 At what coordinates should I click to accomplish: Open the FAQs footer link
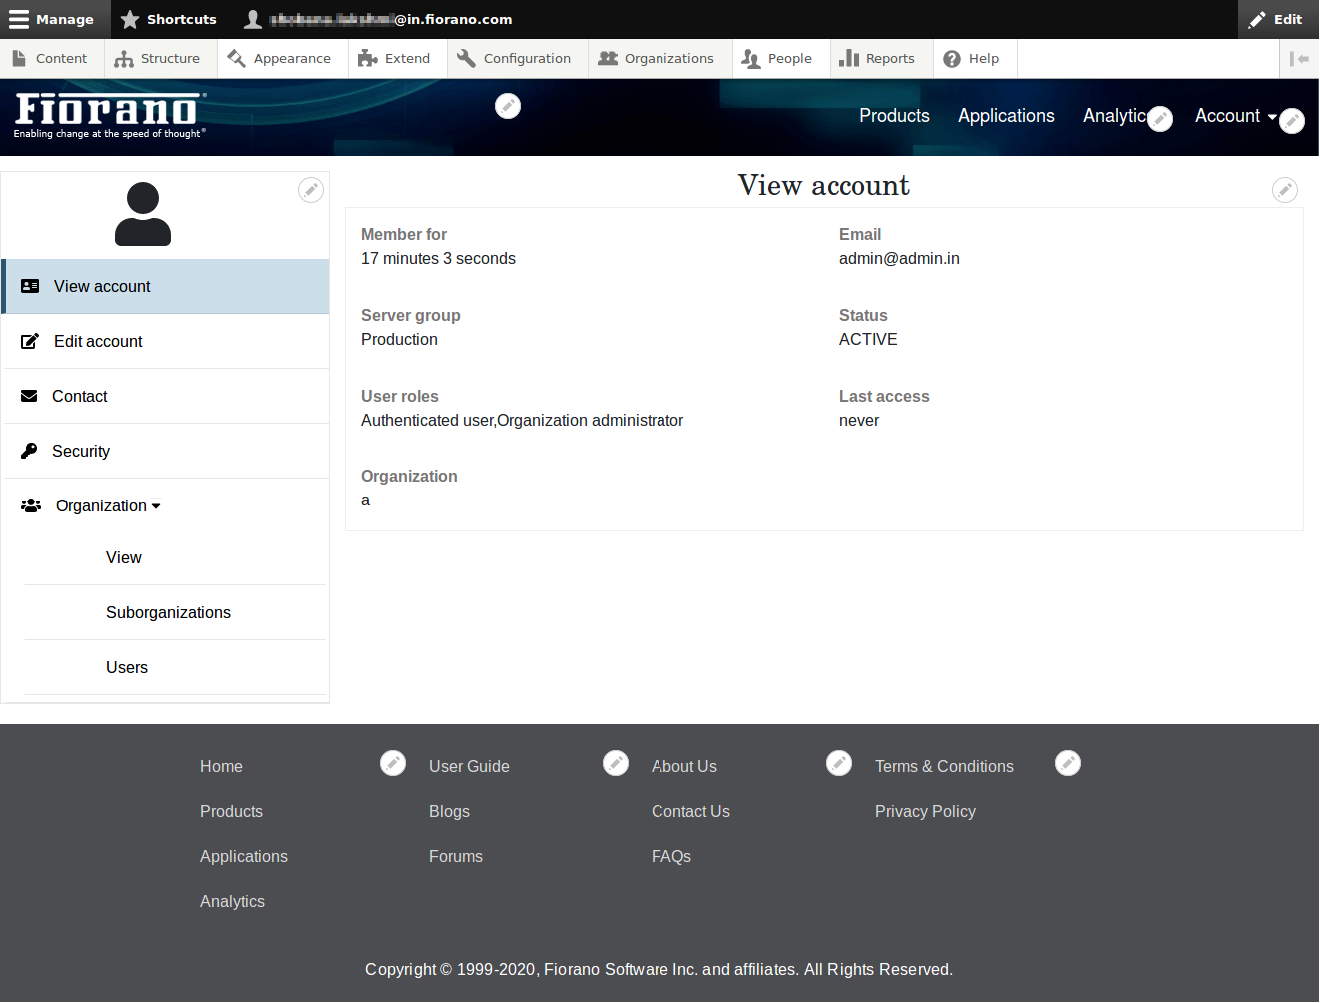(671, 857)
